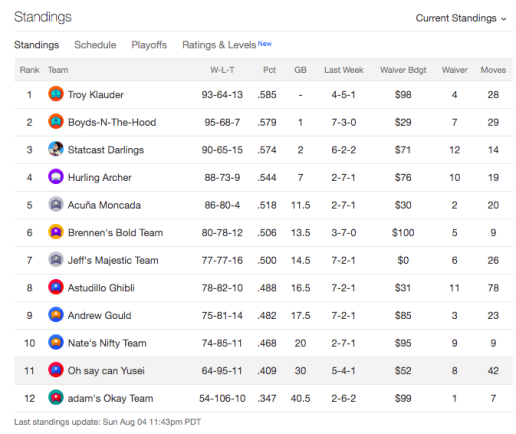Screen dimensions: 516x434
Task: Open the Current Standings dropdown
Action: (x=461, y=18)
